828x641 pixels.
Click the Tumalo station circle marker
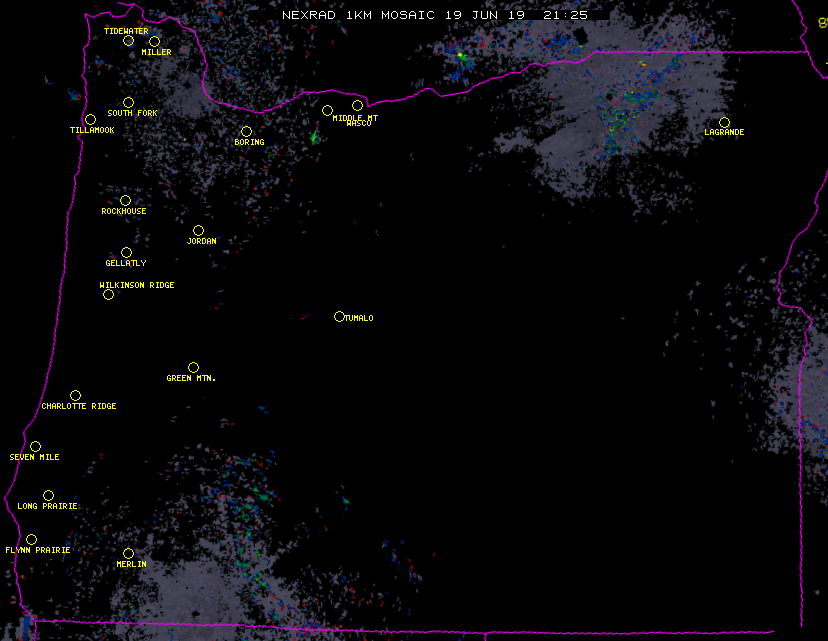(339, 316)
